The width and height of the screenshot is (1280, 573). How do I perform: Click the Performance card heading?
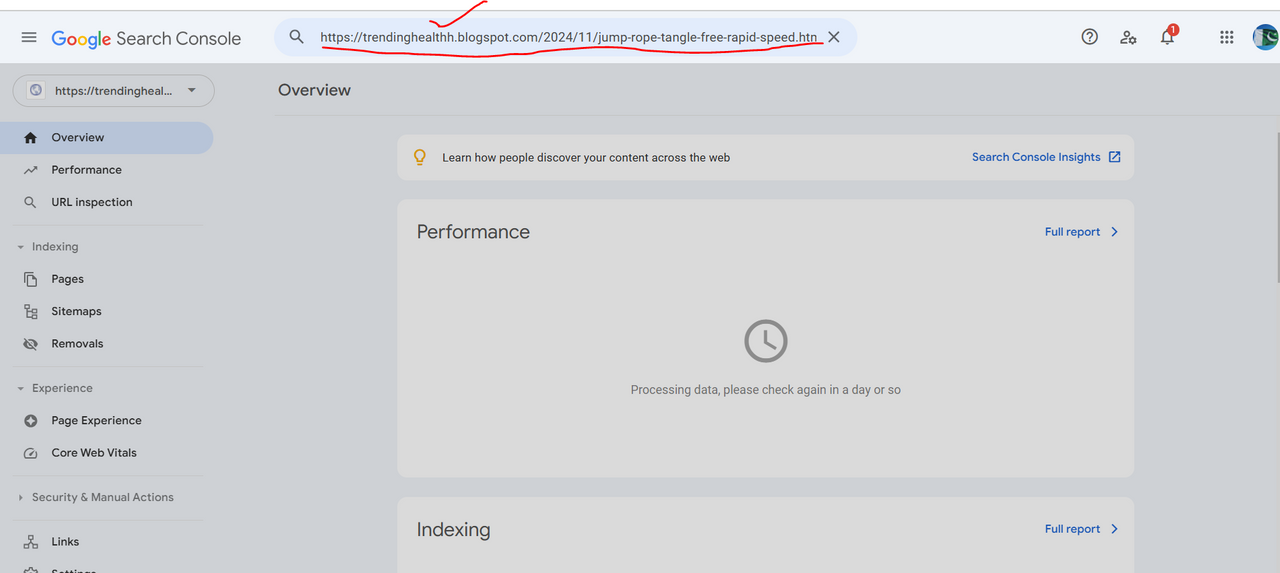(473, 232)
